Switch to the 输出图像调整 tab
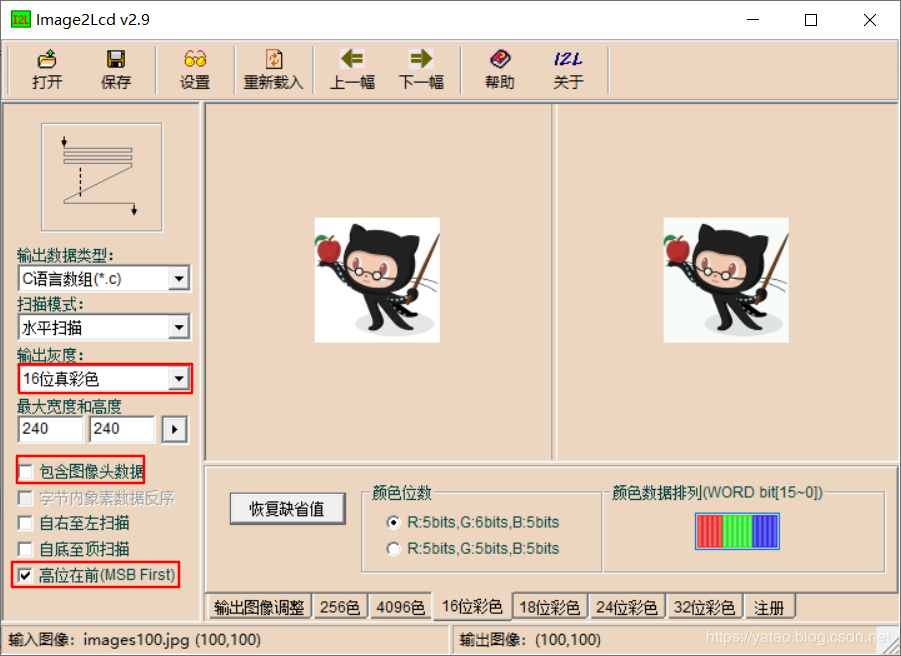Screen dimensions: 901x656 tap(259, 607)
